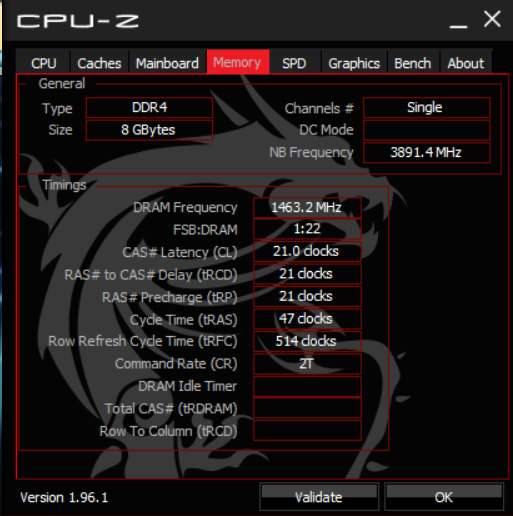Image resolution: width=513 pixels, height=516 pixels.
Task: Go to the SPD tab
Action: [294, 62]
